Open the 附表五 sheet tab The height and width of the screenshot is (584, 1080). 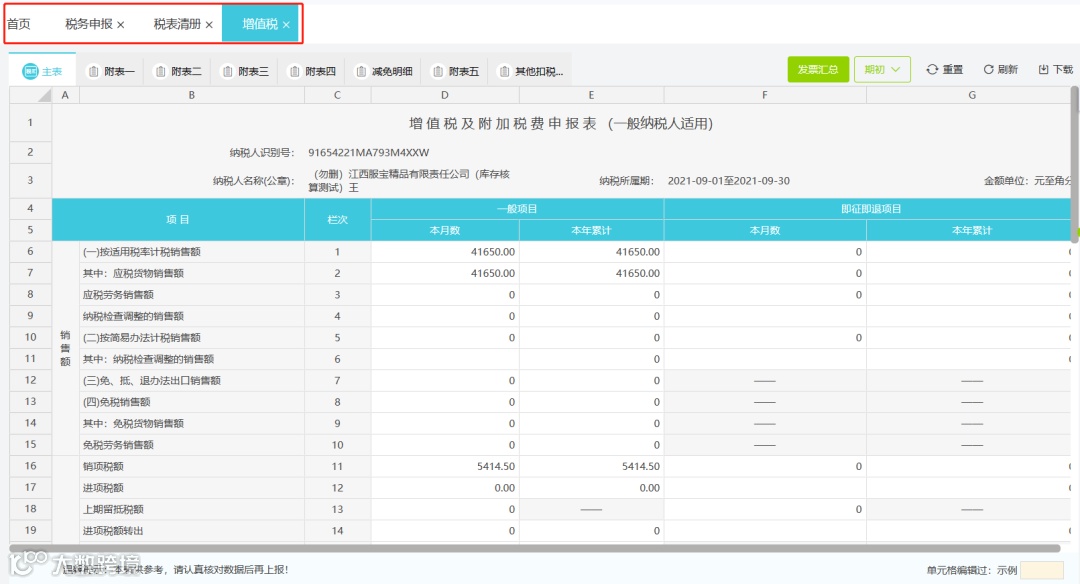coord(455,71)
